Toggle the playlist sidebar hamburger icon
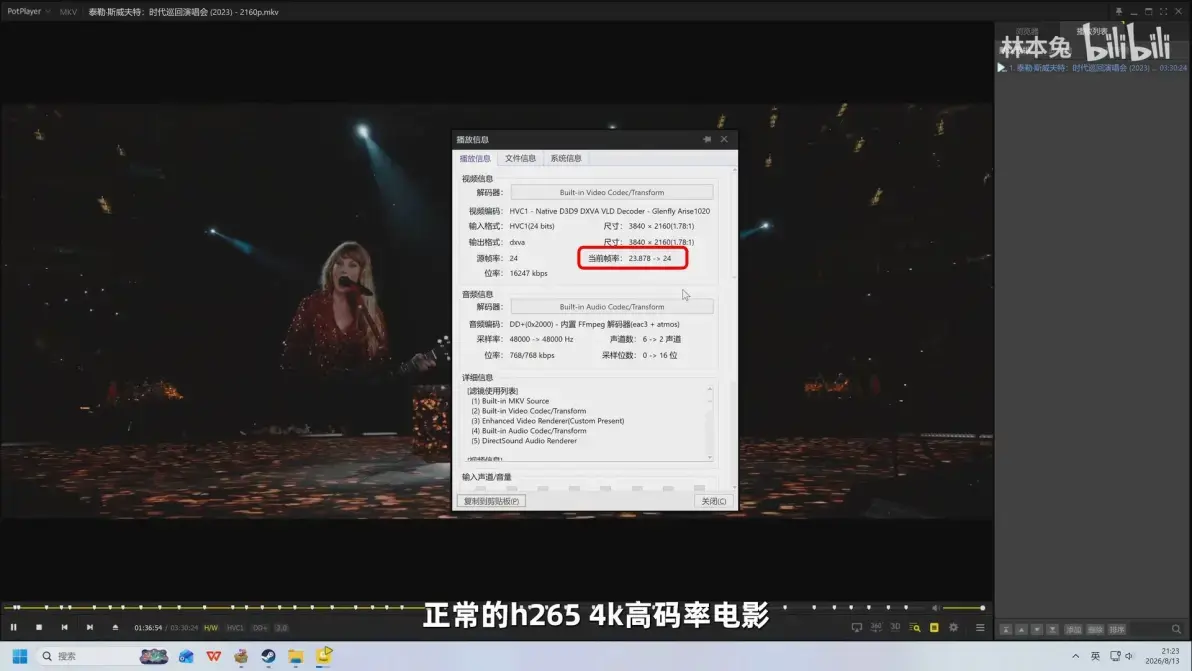 click(x=980, y=628)
